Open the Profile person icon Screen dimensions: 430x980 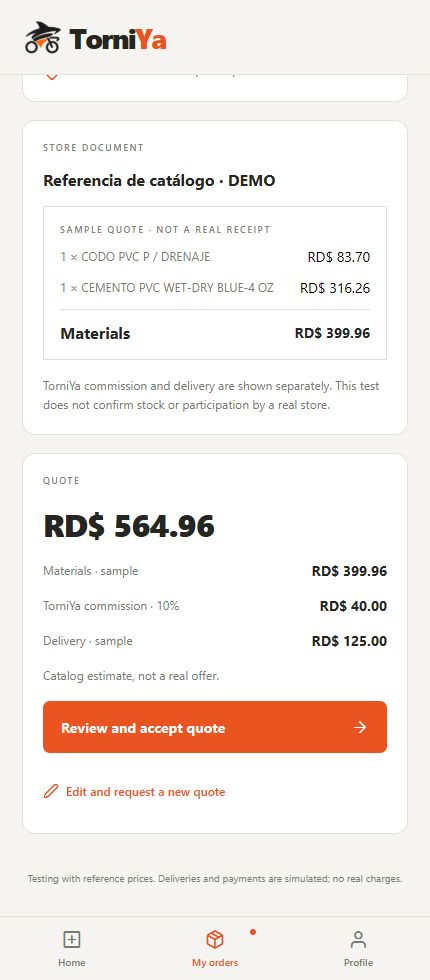(x=358, y=939)
